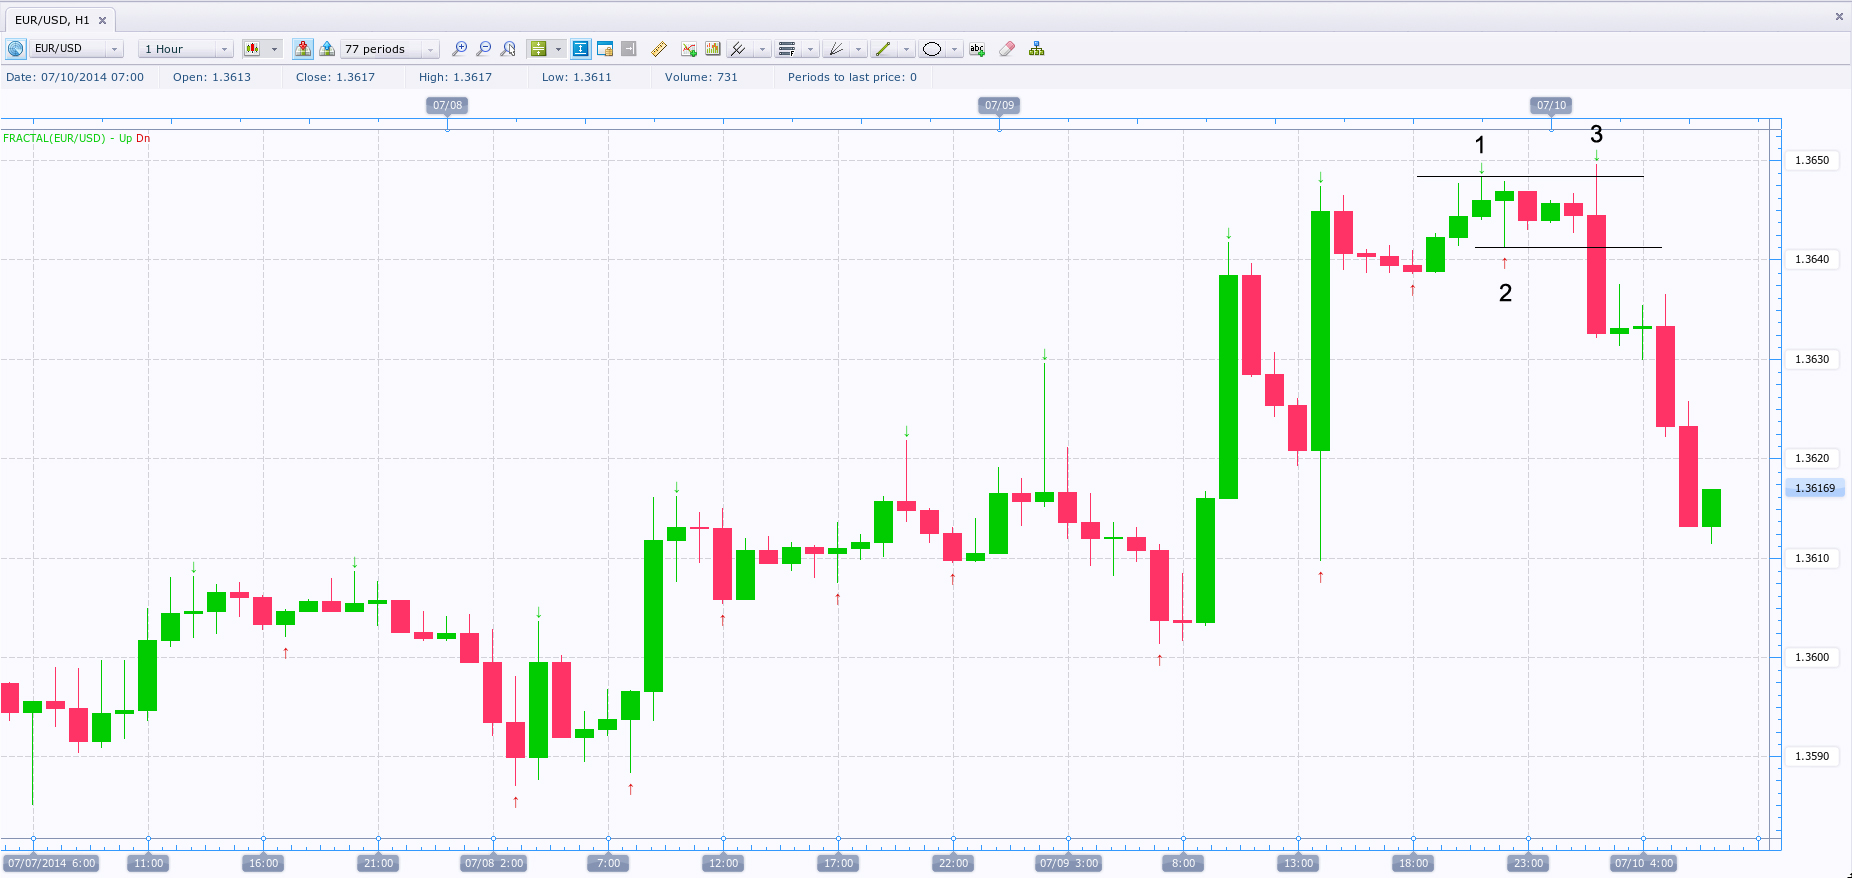
Task: Select the ruler measurement tool
Action: [659, 49]
